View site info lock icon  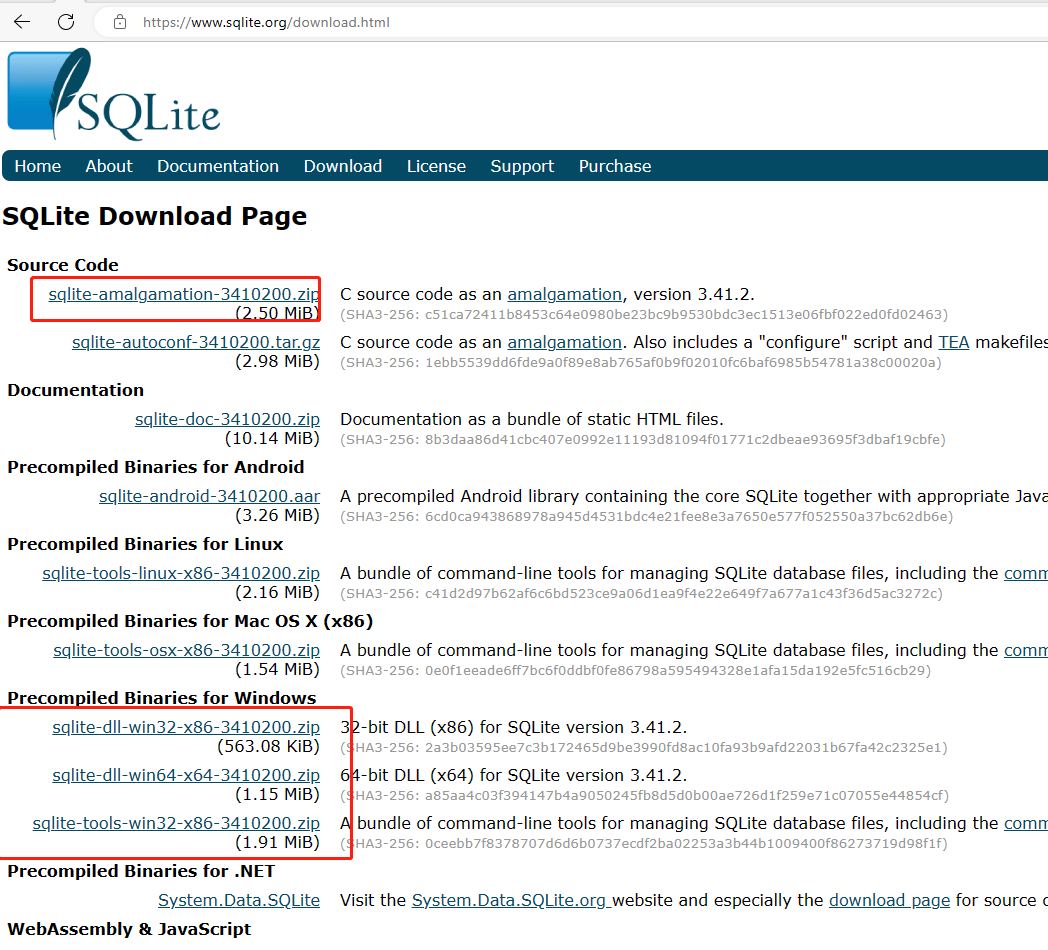(x=120, y=22)
